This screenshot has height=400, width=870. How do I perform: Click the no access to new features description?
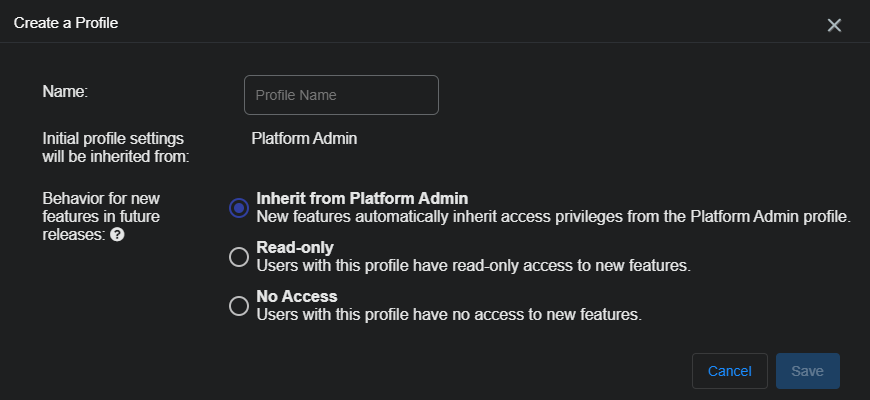(x=448, y=314)
